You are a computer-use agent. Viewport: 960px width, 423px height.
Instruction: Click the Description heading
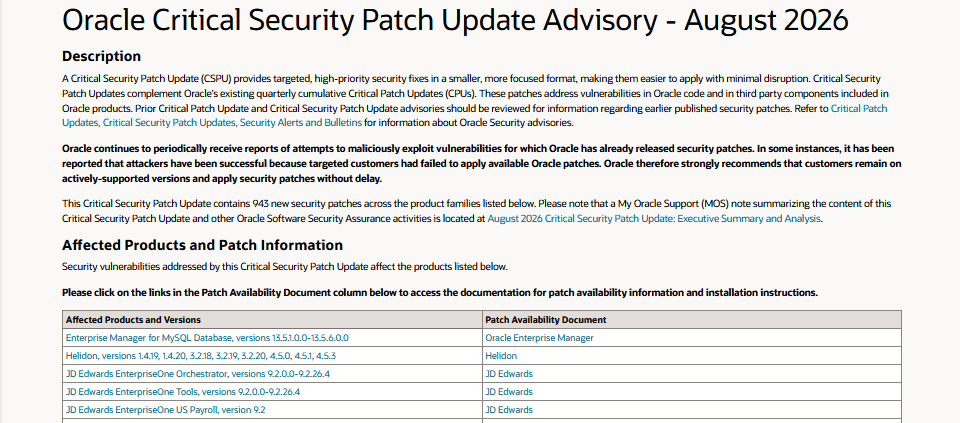click(102, 56)
